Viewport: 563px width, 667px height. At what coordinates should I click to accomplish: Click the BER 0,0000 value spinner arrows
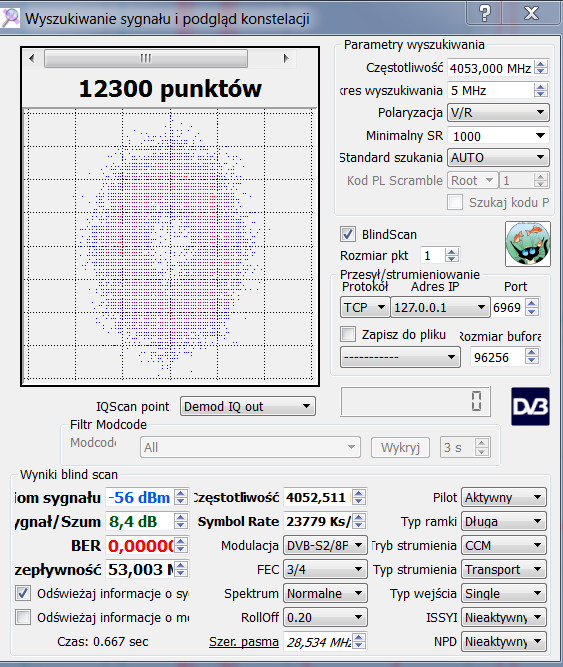[x=181, y=545]
